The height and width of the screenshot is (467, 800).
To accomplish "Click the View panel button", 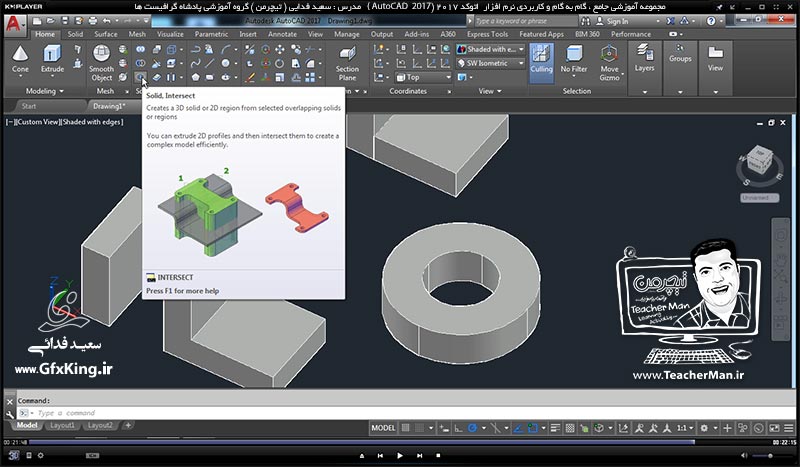I will 715,58.
